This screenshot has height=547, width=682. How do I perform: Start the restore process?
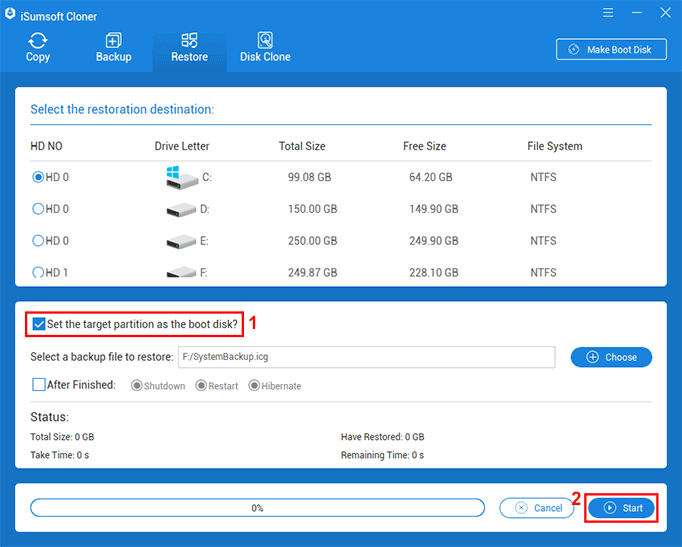point(621,508)
